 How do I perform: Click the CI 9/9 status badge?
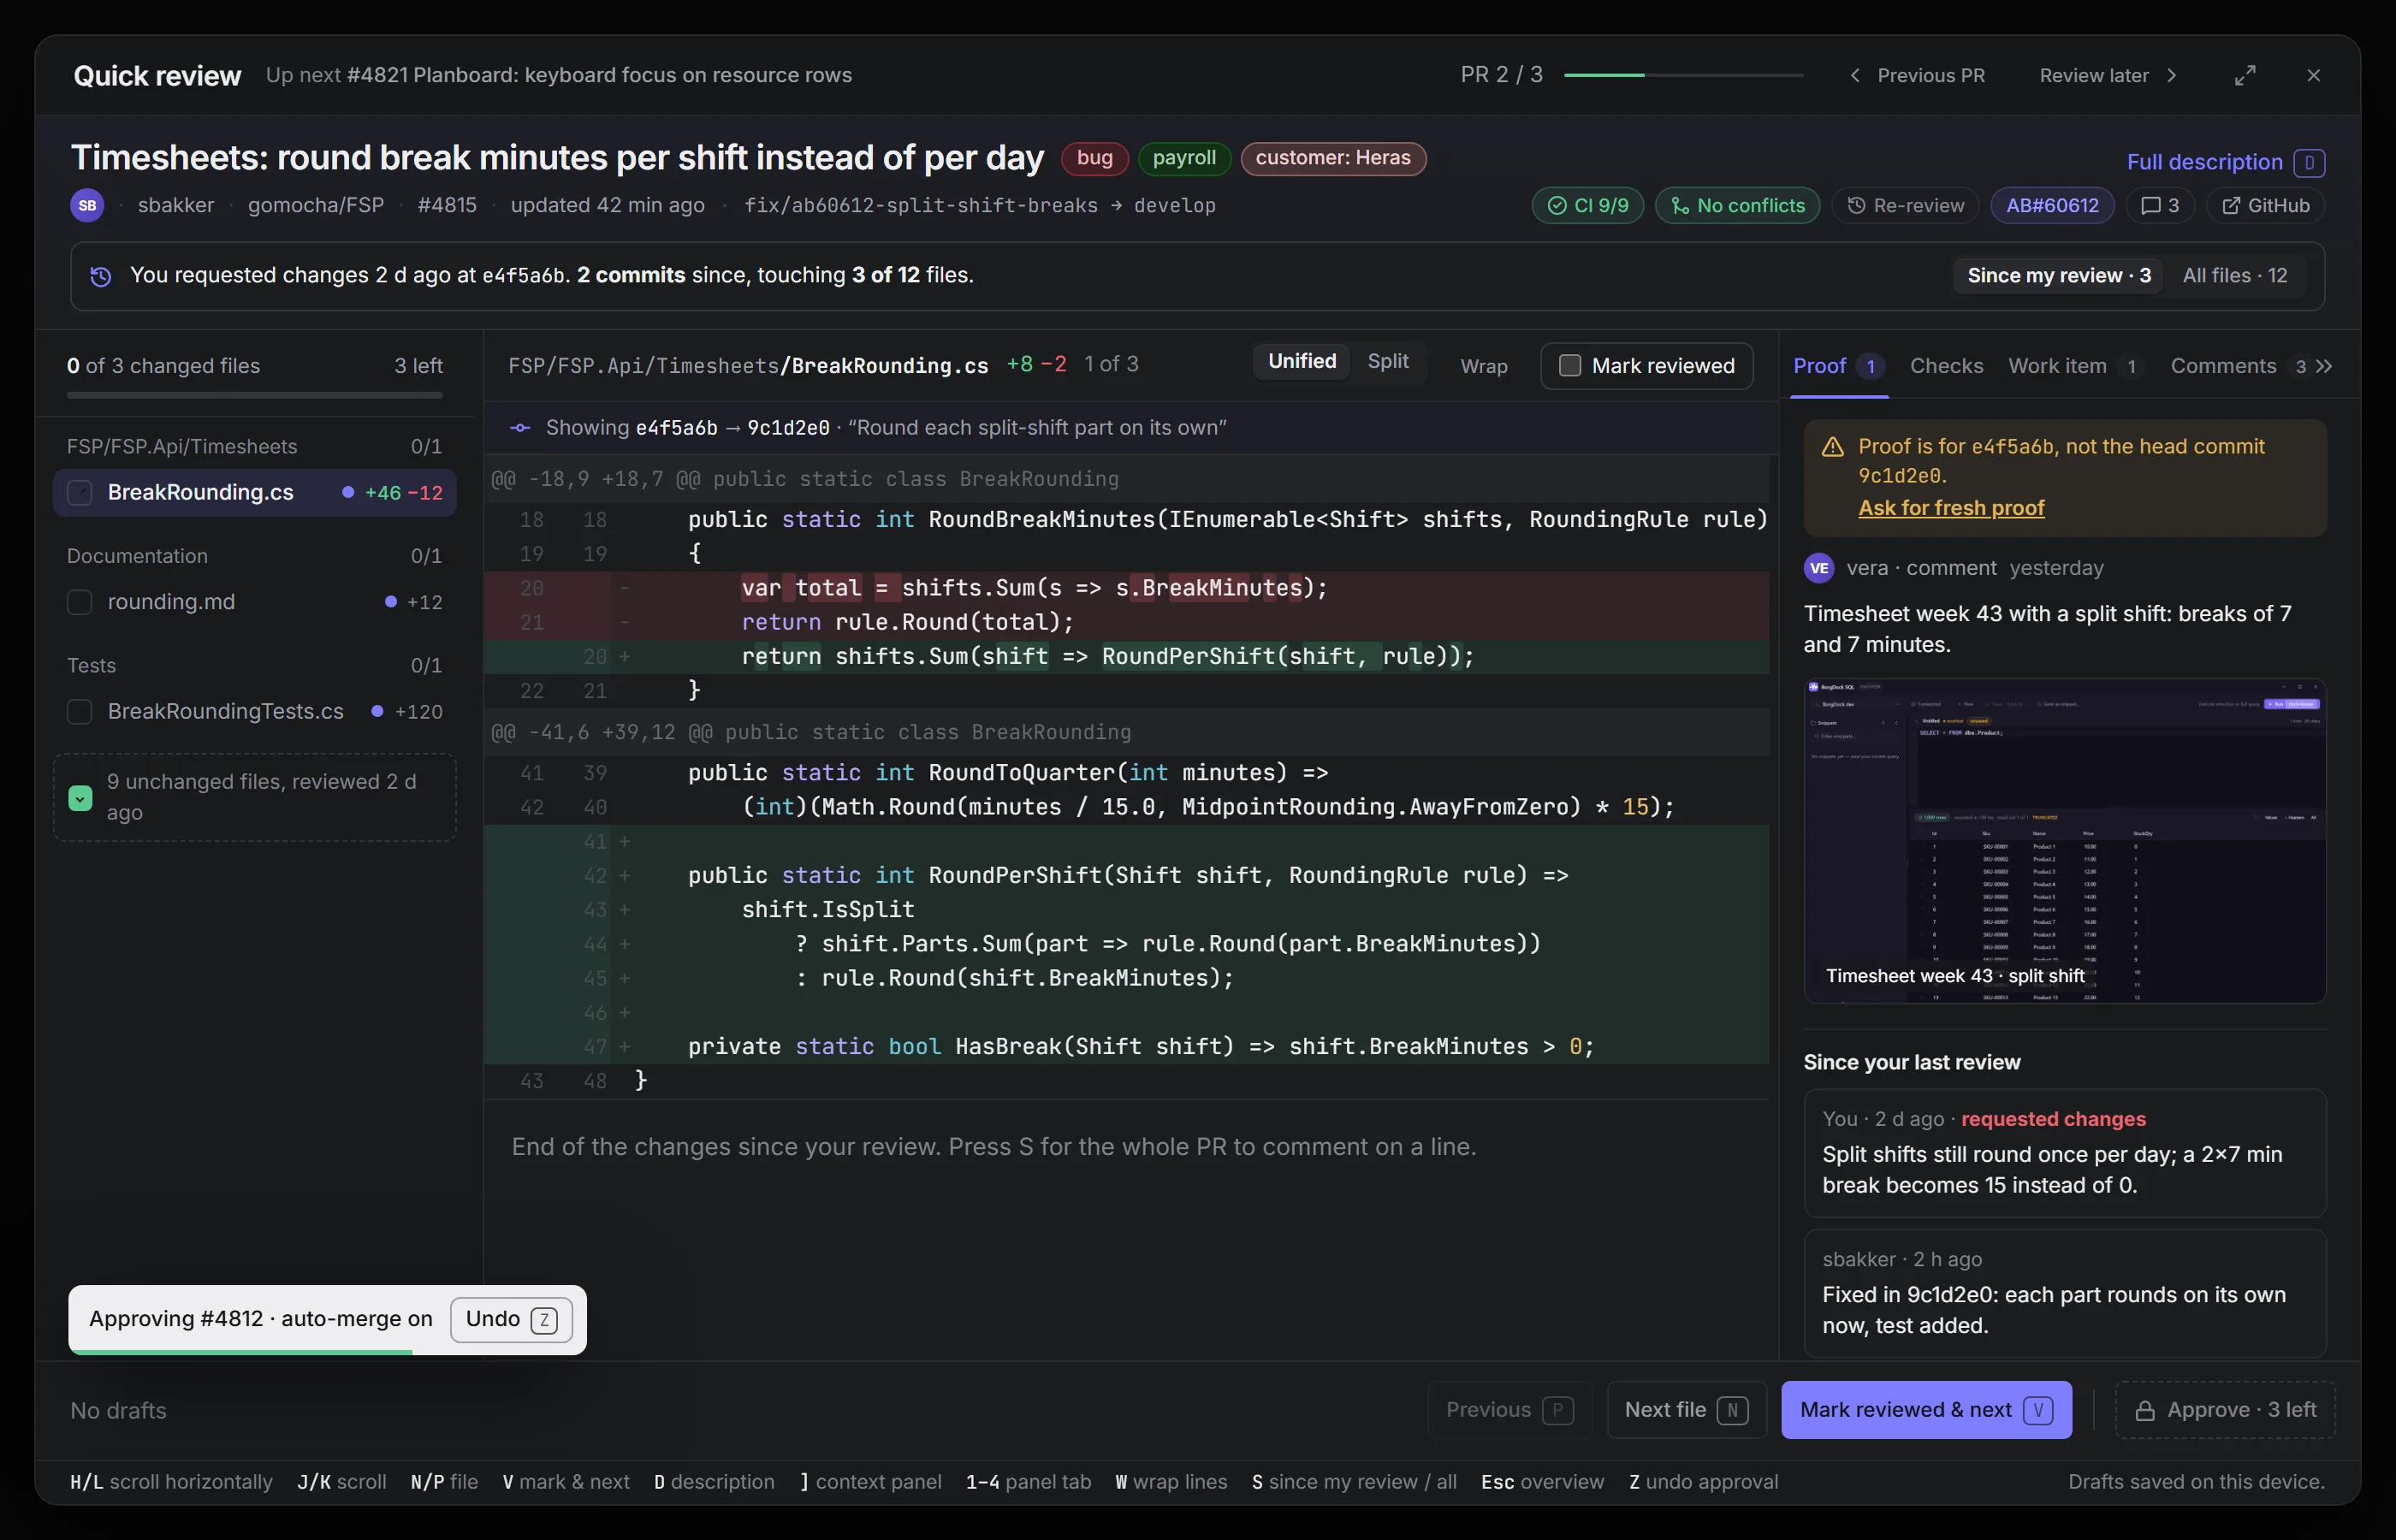click(x=1587, y=205)
